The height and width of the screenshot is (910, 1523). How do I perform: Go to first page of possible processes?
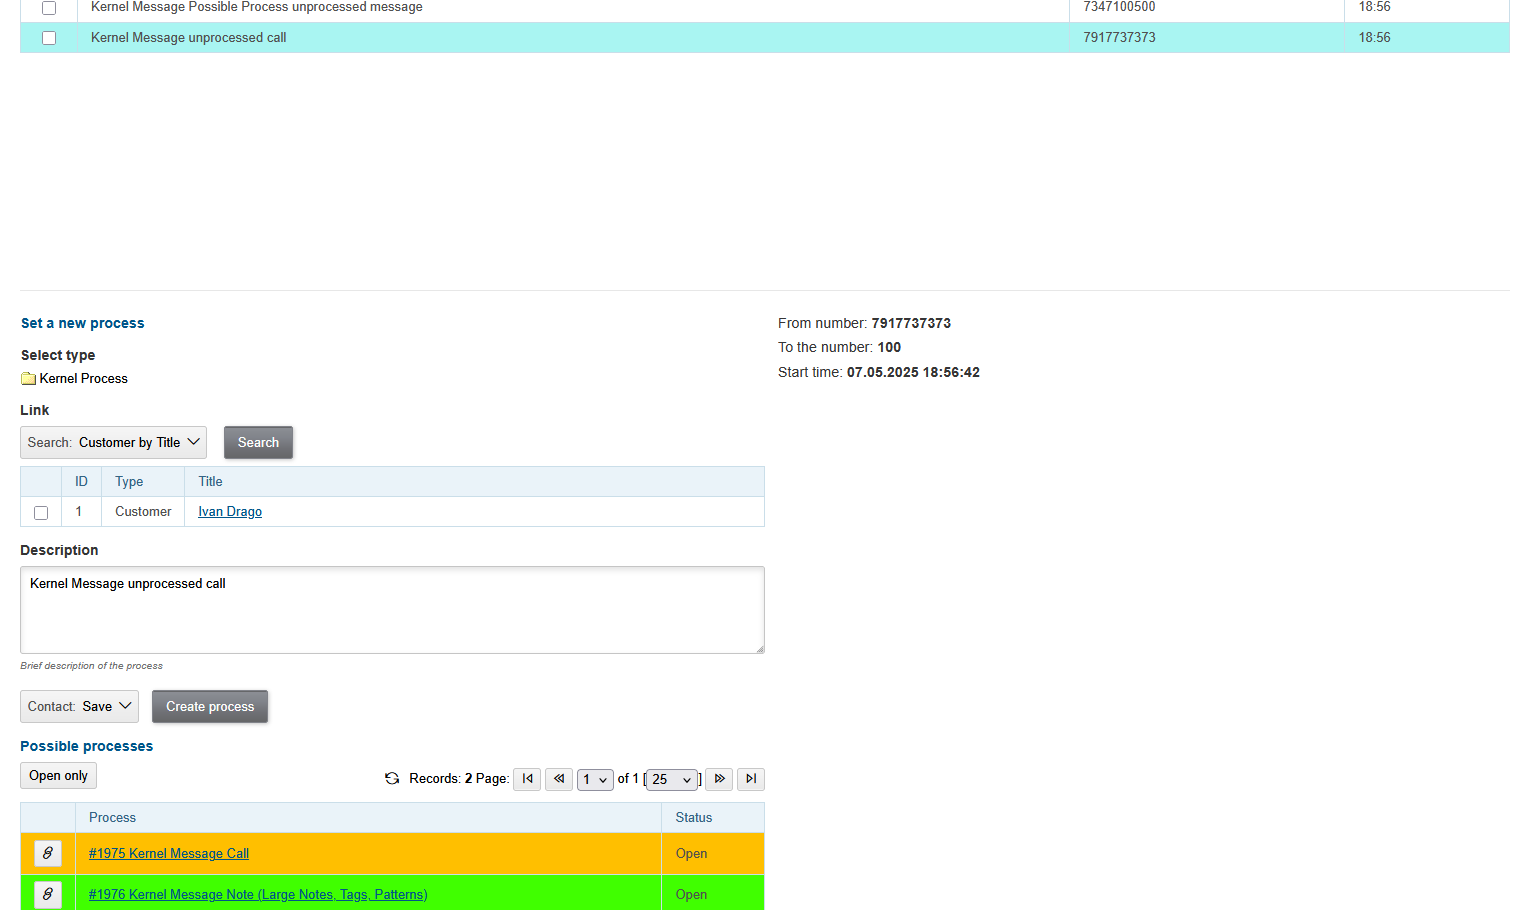[527, 779]
